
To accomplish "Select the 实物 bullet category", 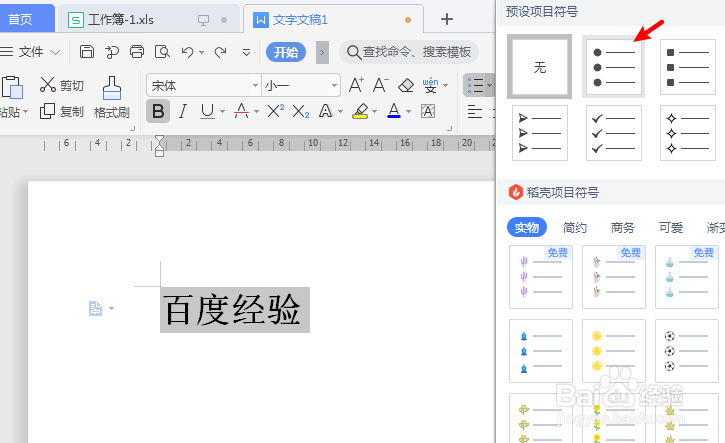I will click(527, 228).
